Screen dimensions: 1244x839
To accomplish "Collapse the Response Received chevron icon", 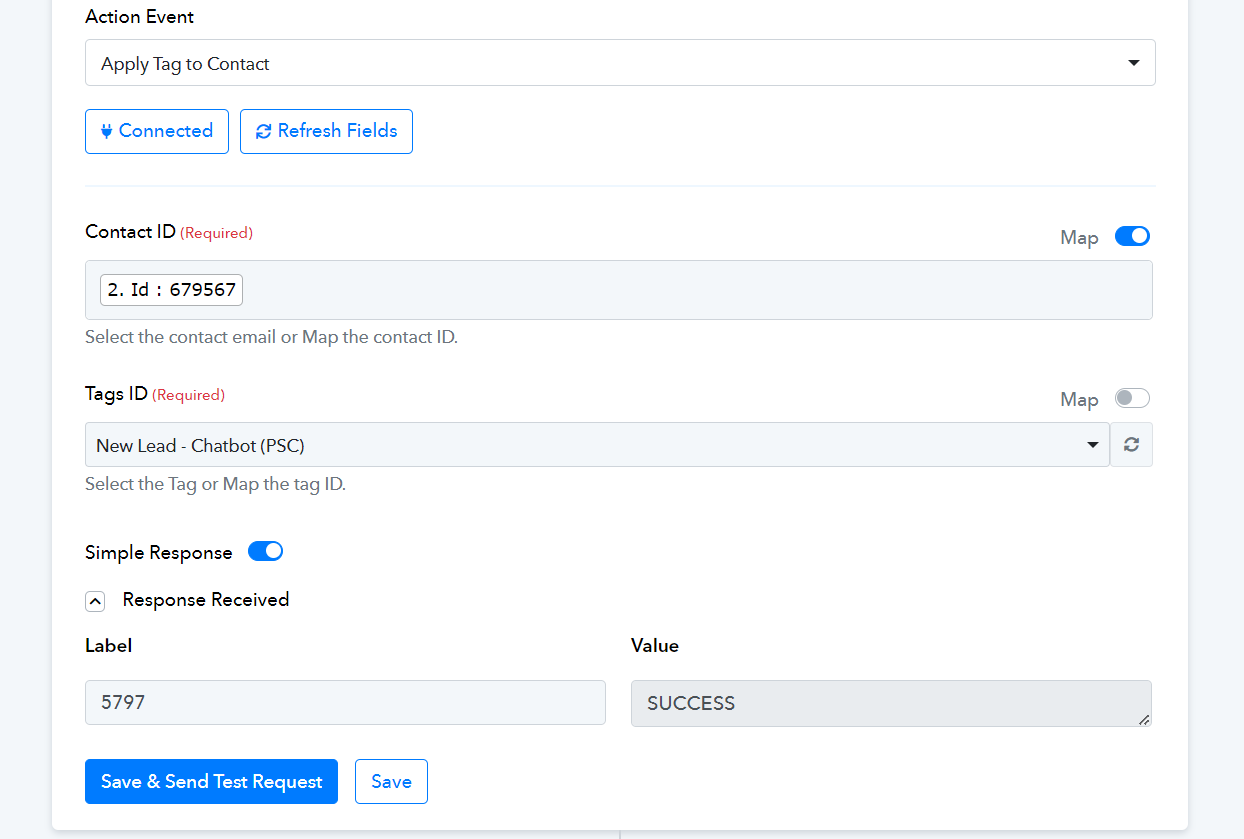I will [95, 601].
